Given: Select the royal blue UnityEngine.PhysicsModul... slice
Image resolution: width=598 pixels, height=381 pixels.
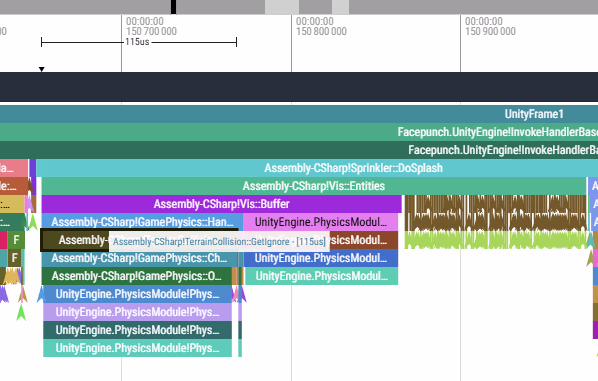Looking at the screenshot, I should (321, 258).
